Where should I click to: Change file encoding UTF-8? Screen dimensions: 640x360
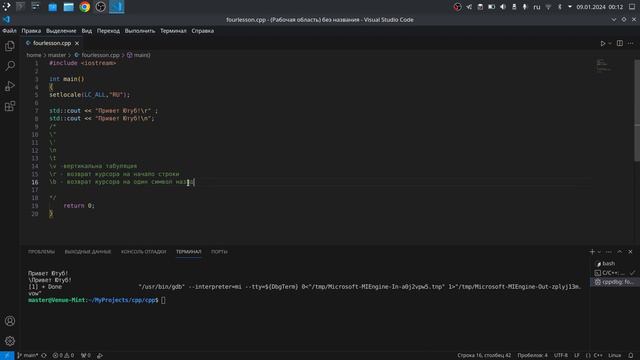(x=561, y=356)
